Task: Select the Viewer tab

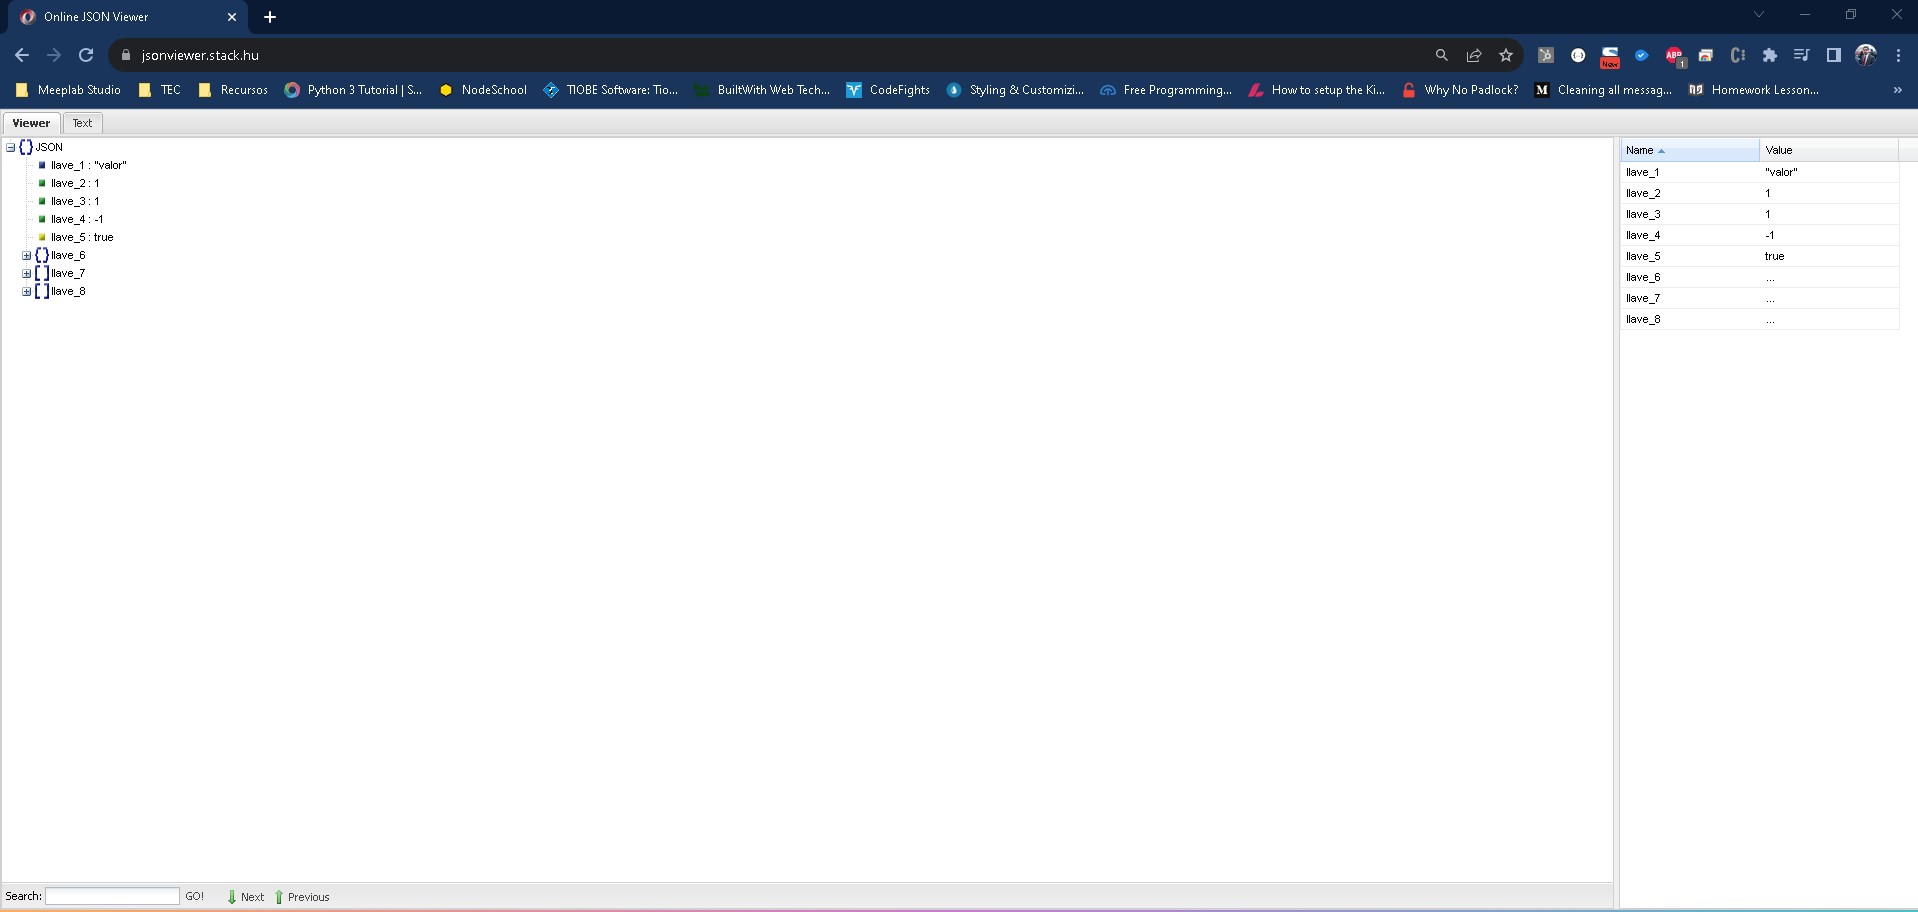Action: (31, 123)
